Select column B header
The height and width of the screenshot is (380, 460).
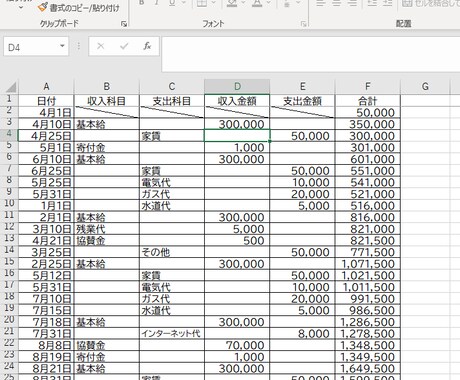(106, 87)
